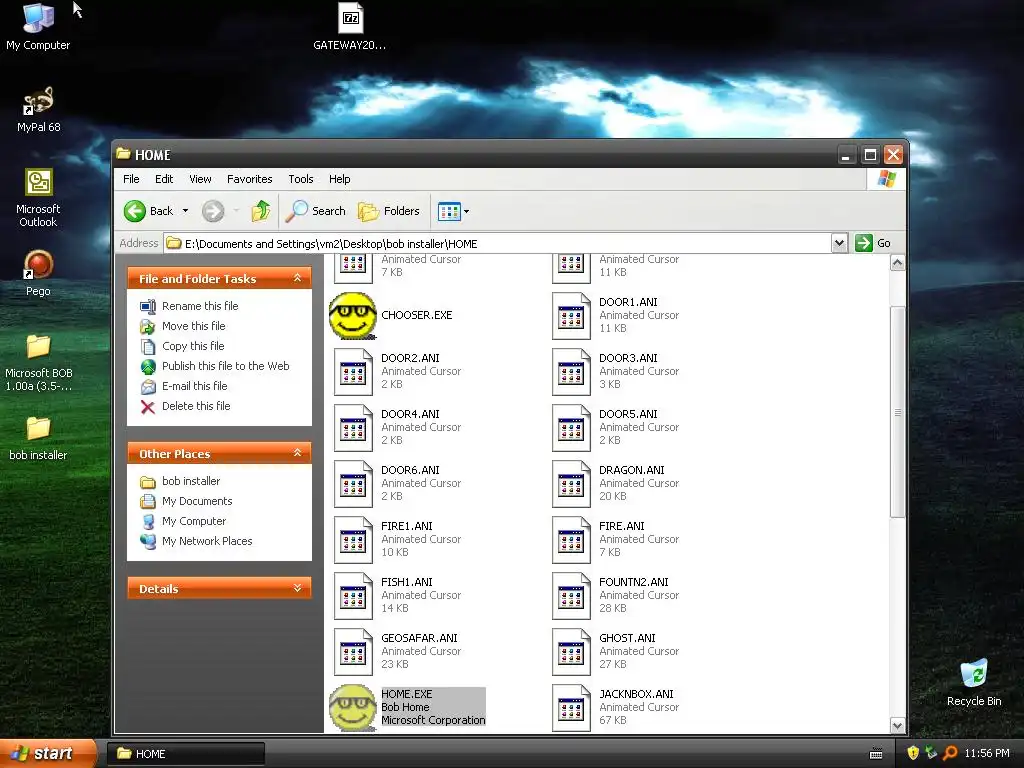The image size is (1024, 768).
Task: Click file list scrollbar down arrow
Action: tap(898, 726)
